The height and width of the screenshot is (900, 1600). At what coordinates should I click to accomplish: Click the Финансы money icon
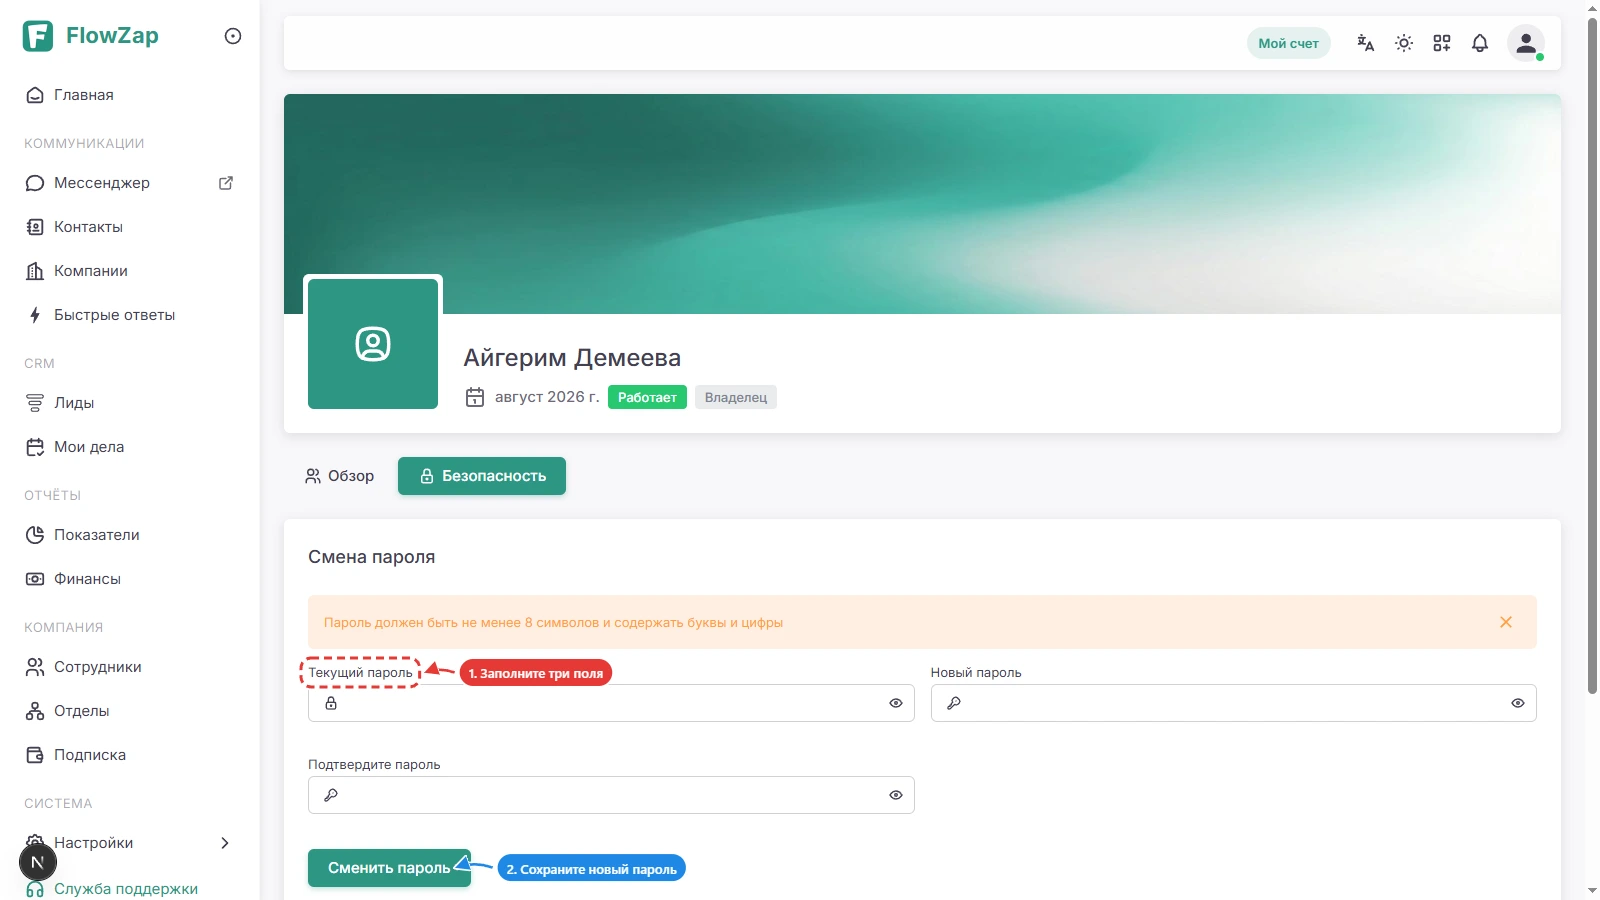[x=35, y=579]
